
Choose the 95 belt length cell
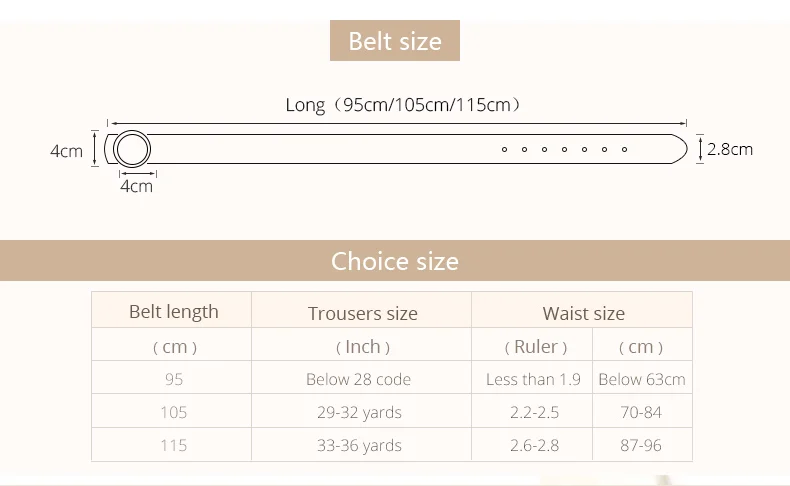[x=173, y=379]
